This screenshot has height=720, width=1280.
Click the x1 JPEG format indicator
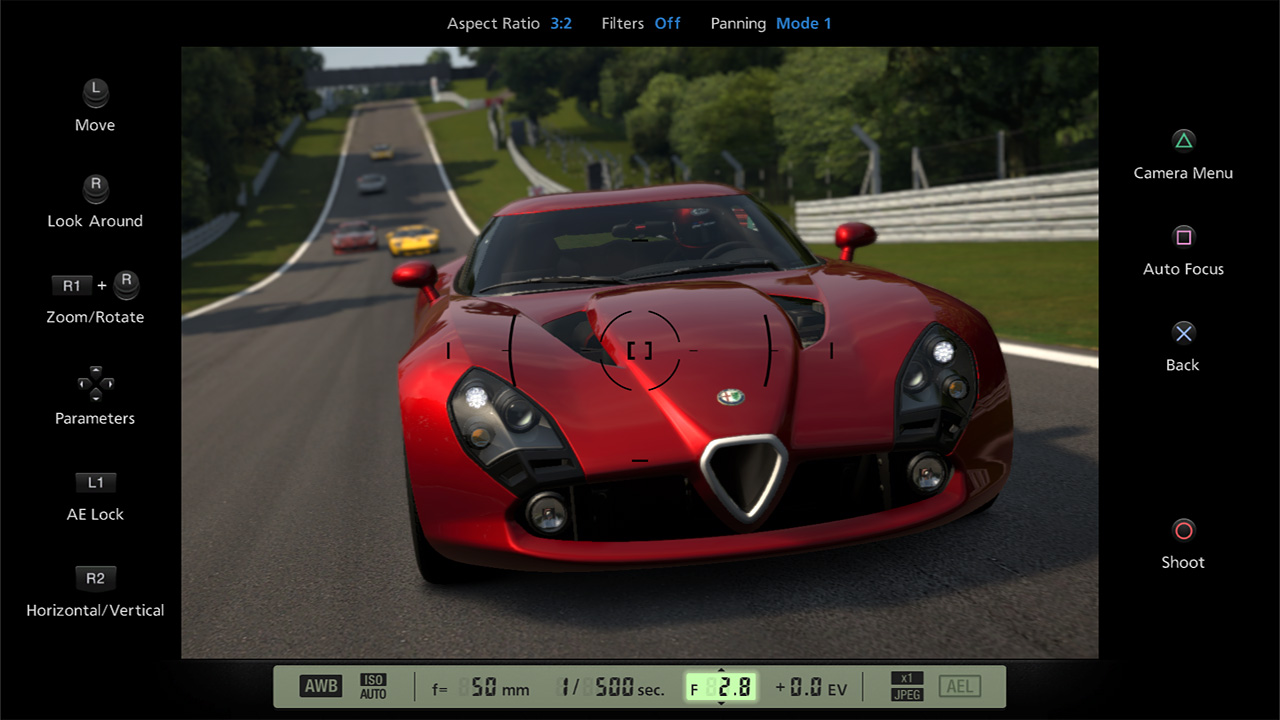906,687
